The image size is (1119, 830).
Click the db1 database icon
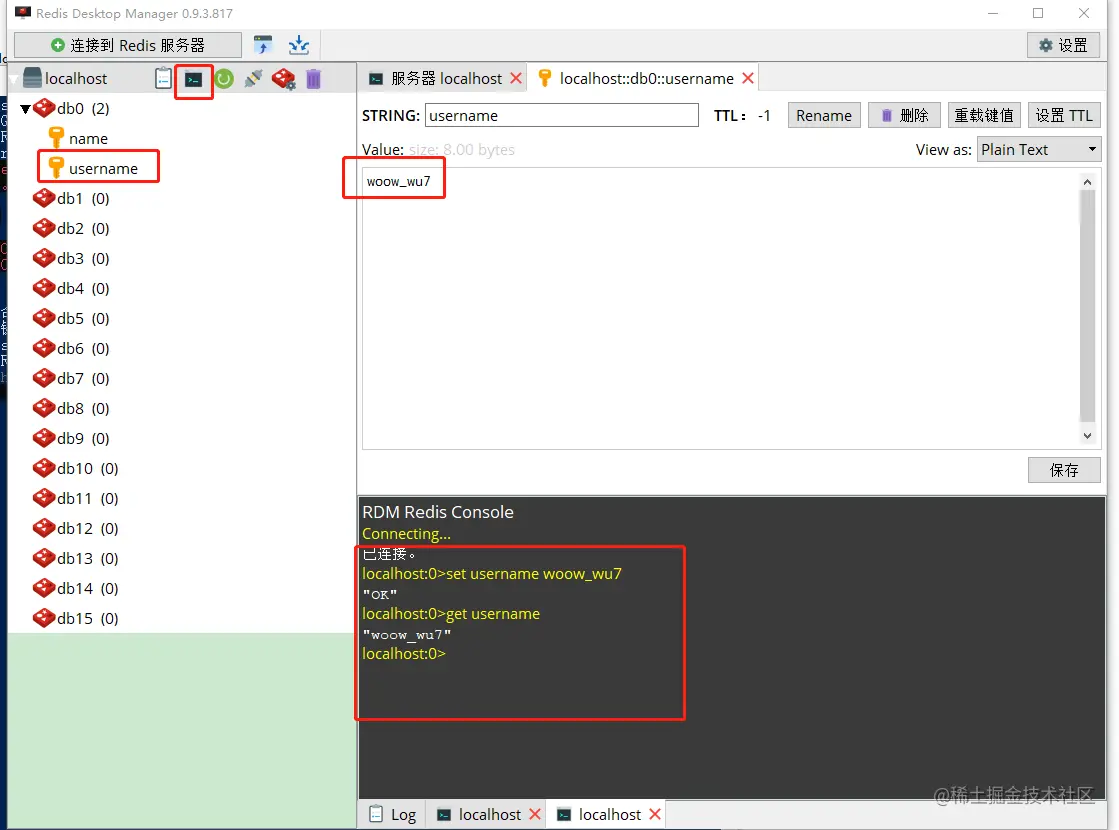[x=44, y=198]
